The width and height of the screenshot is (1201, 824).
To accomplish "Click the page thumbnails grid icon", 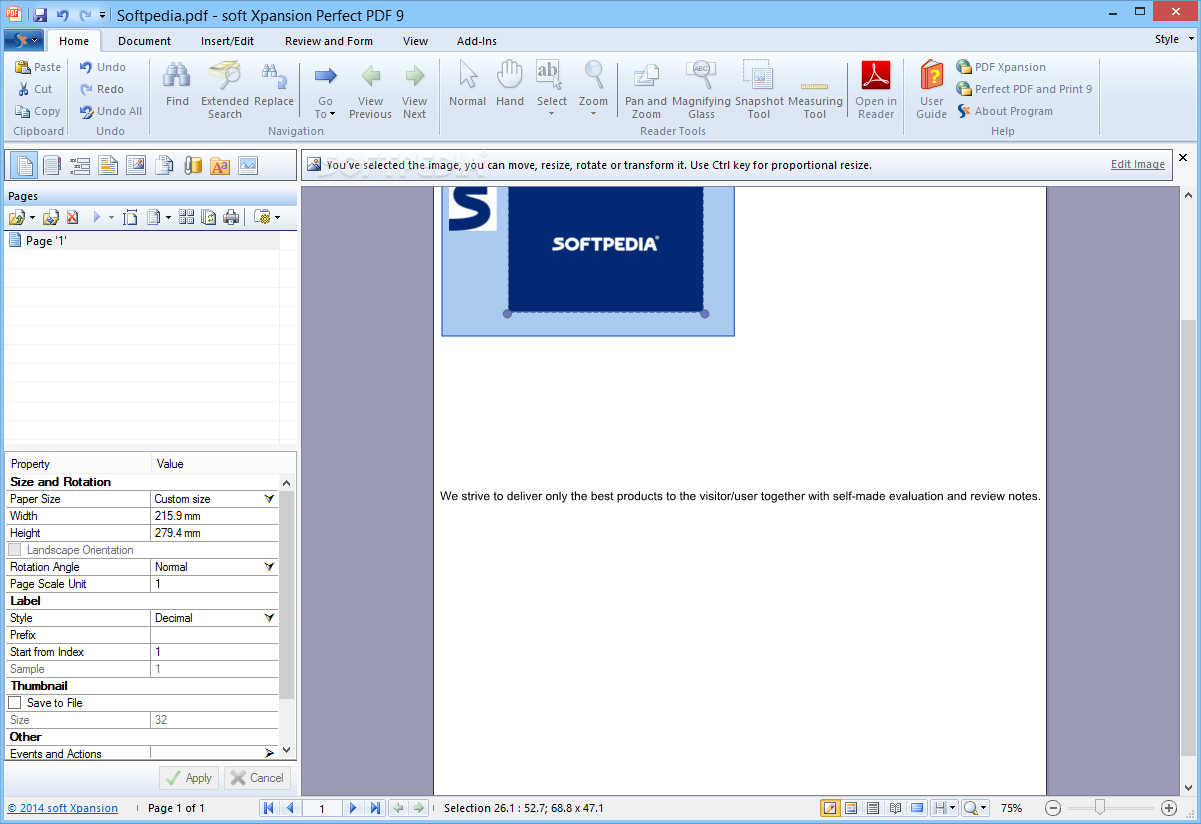I will pyautogui.click(x=187, y=217).
